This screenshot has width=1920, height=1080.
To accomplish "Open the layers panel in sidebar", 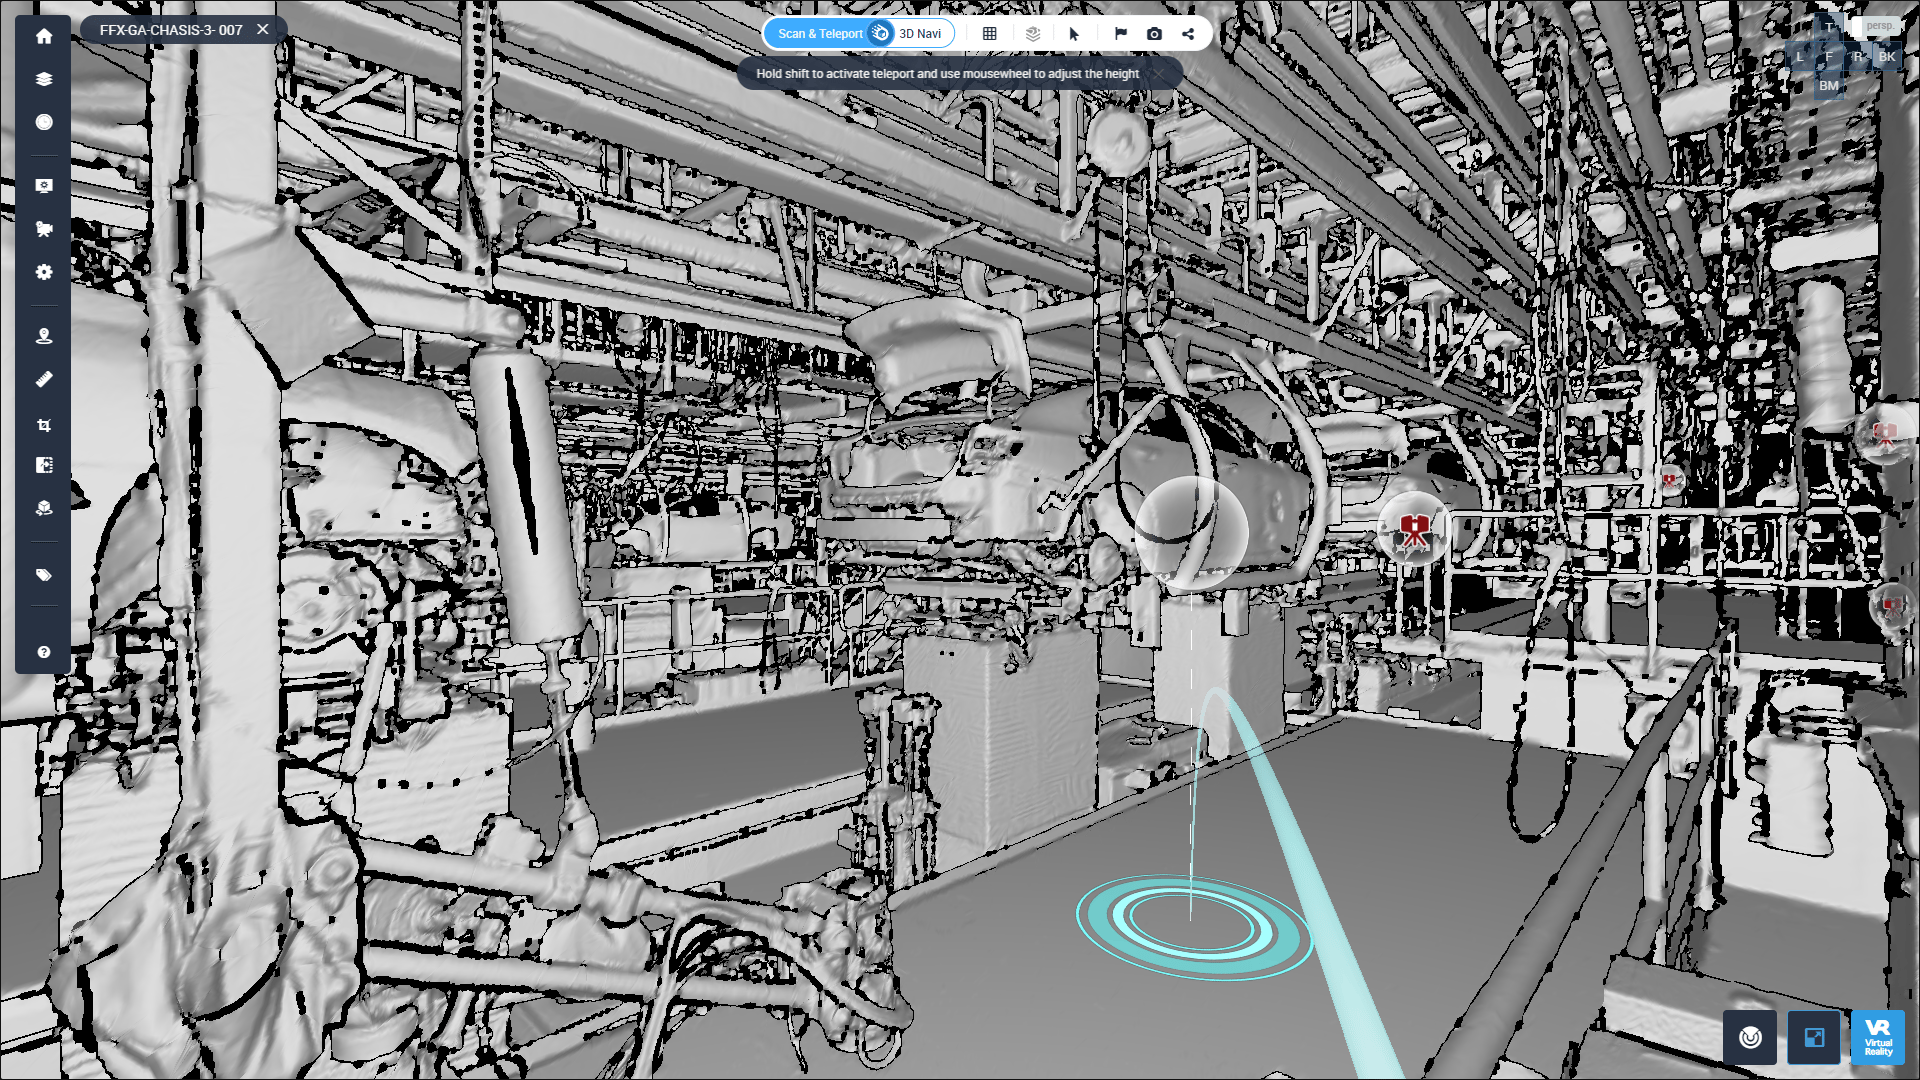I will click(x=44, y=79).
